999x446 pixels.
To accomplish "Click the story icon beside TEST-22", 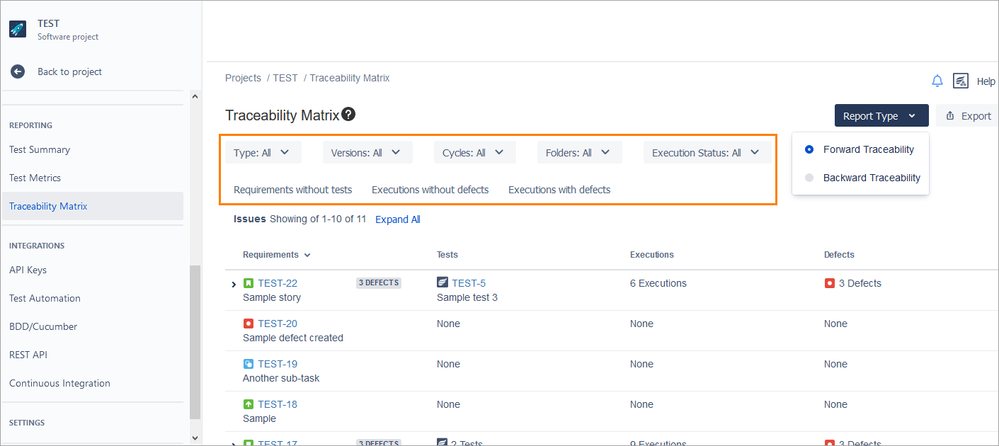I will pos(248,284).
